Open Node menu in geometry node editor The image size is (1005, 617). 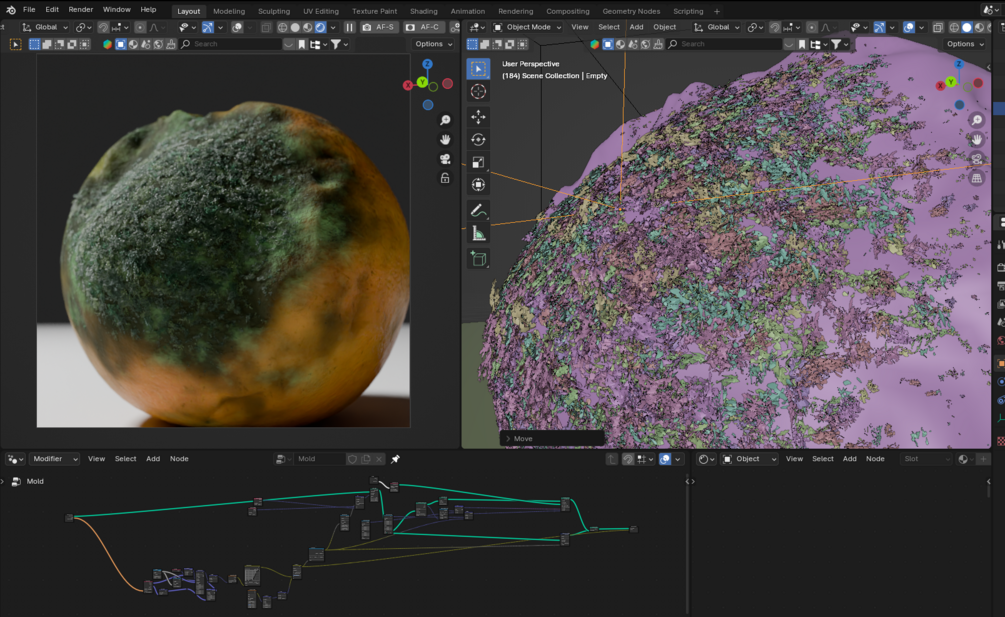point(179,459)
